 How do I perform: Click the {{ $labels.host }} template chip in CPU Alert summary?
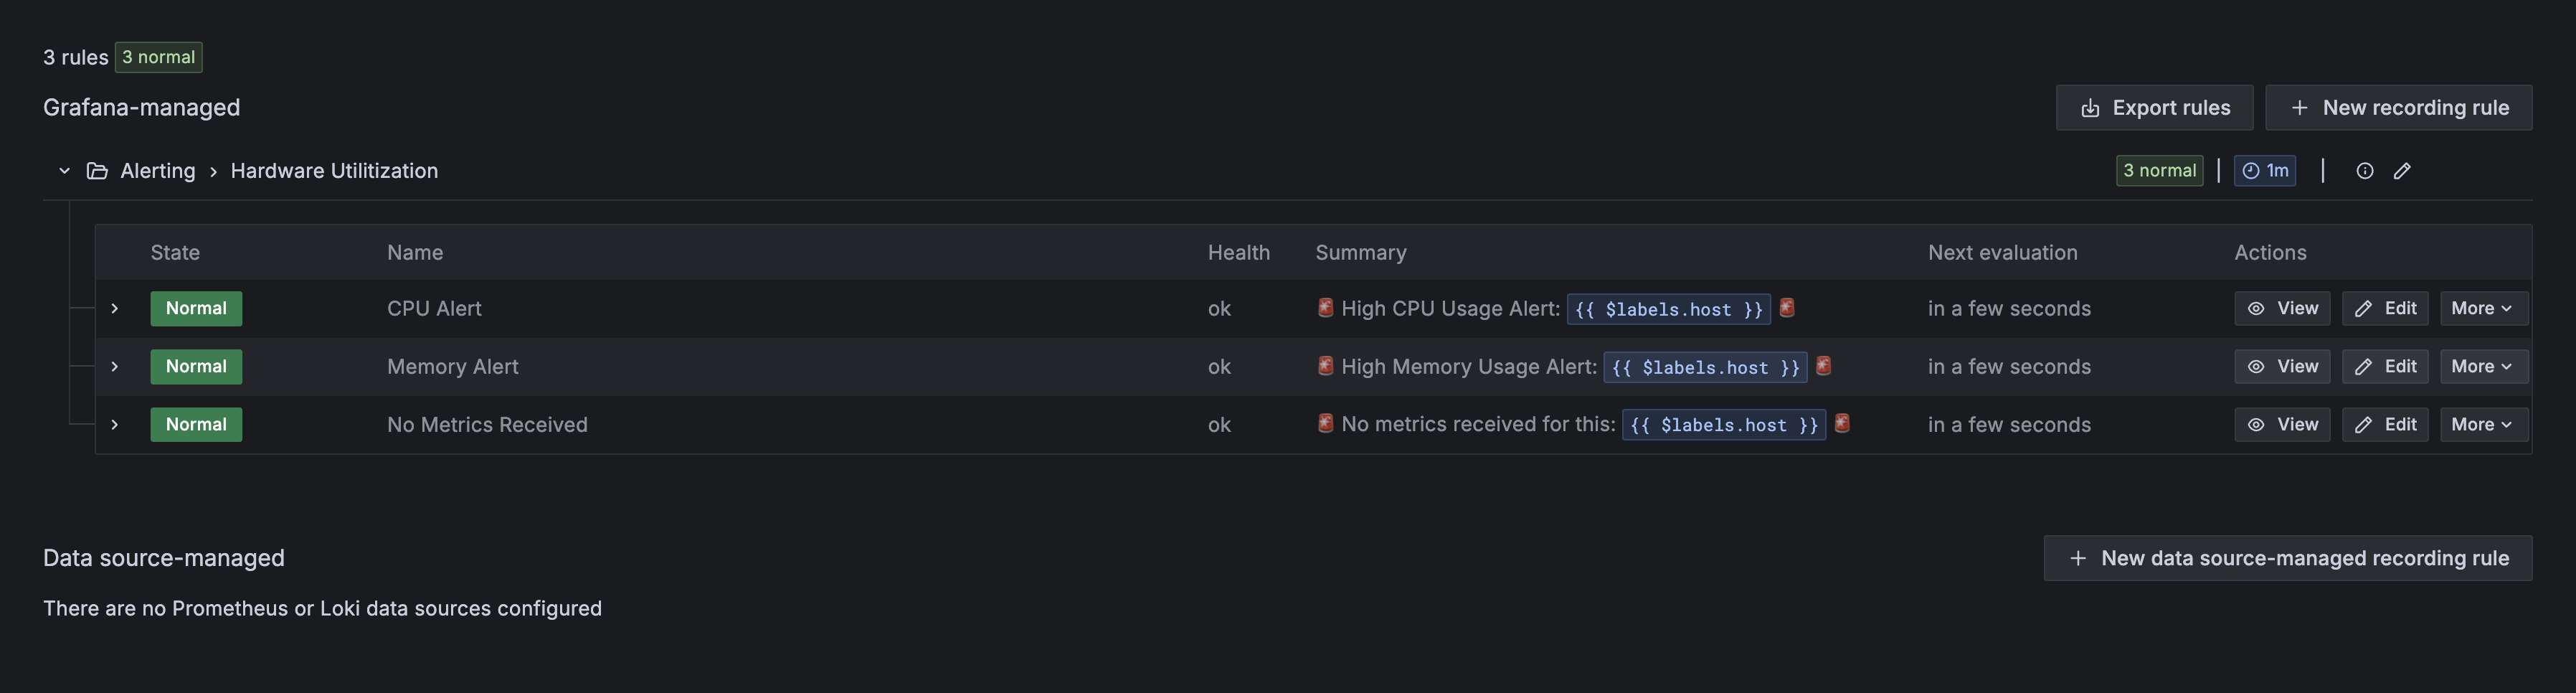click(x=1669, y=309)
